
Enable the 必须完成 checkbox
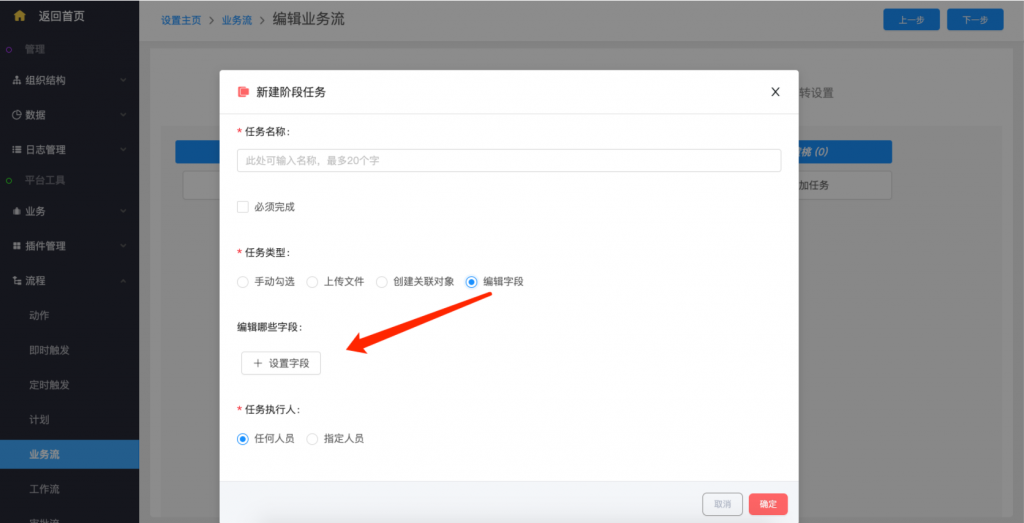click(242, 207)
